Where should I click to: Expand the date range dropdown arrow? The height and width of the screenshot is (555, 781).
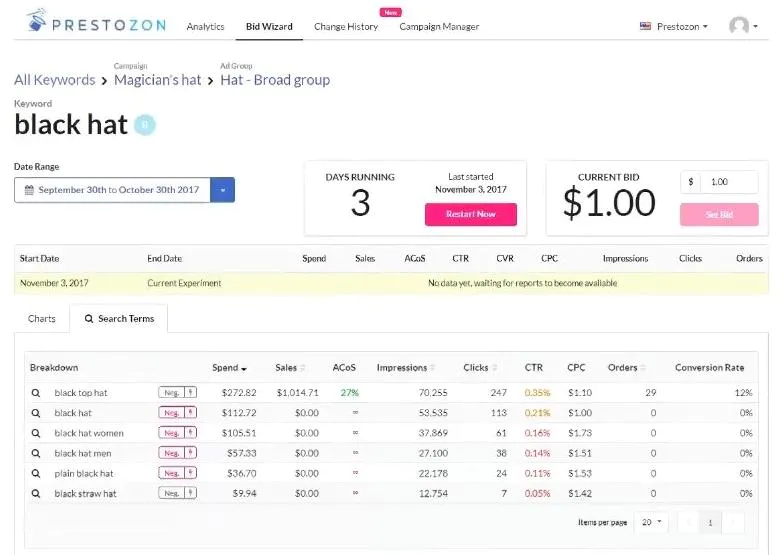(223, 189)
